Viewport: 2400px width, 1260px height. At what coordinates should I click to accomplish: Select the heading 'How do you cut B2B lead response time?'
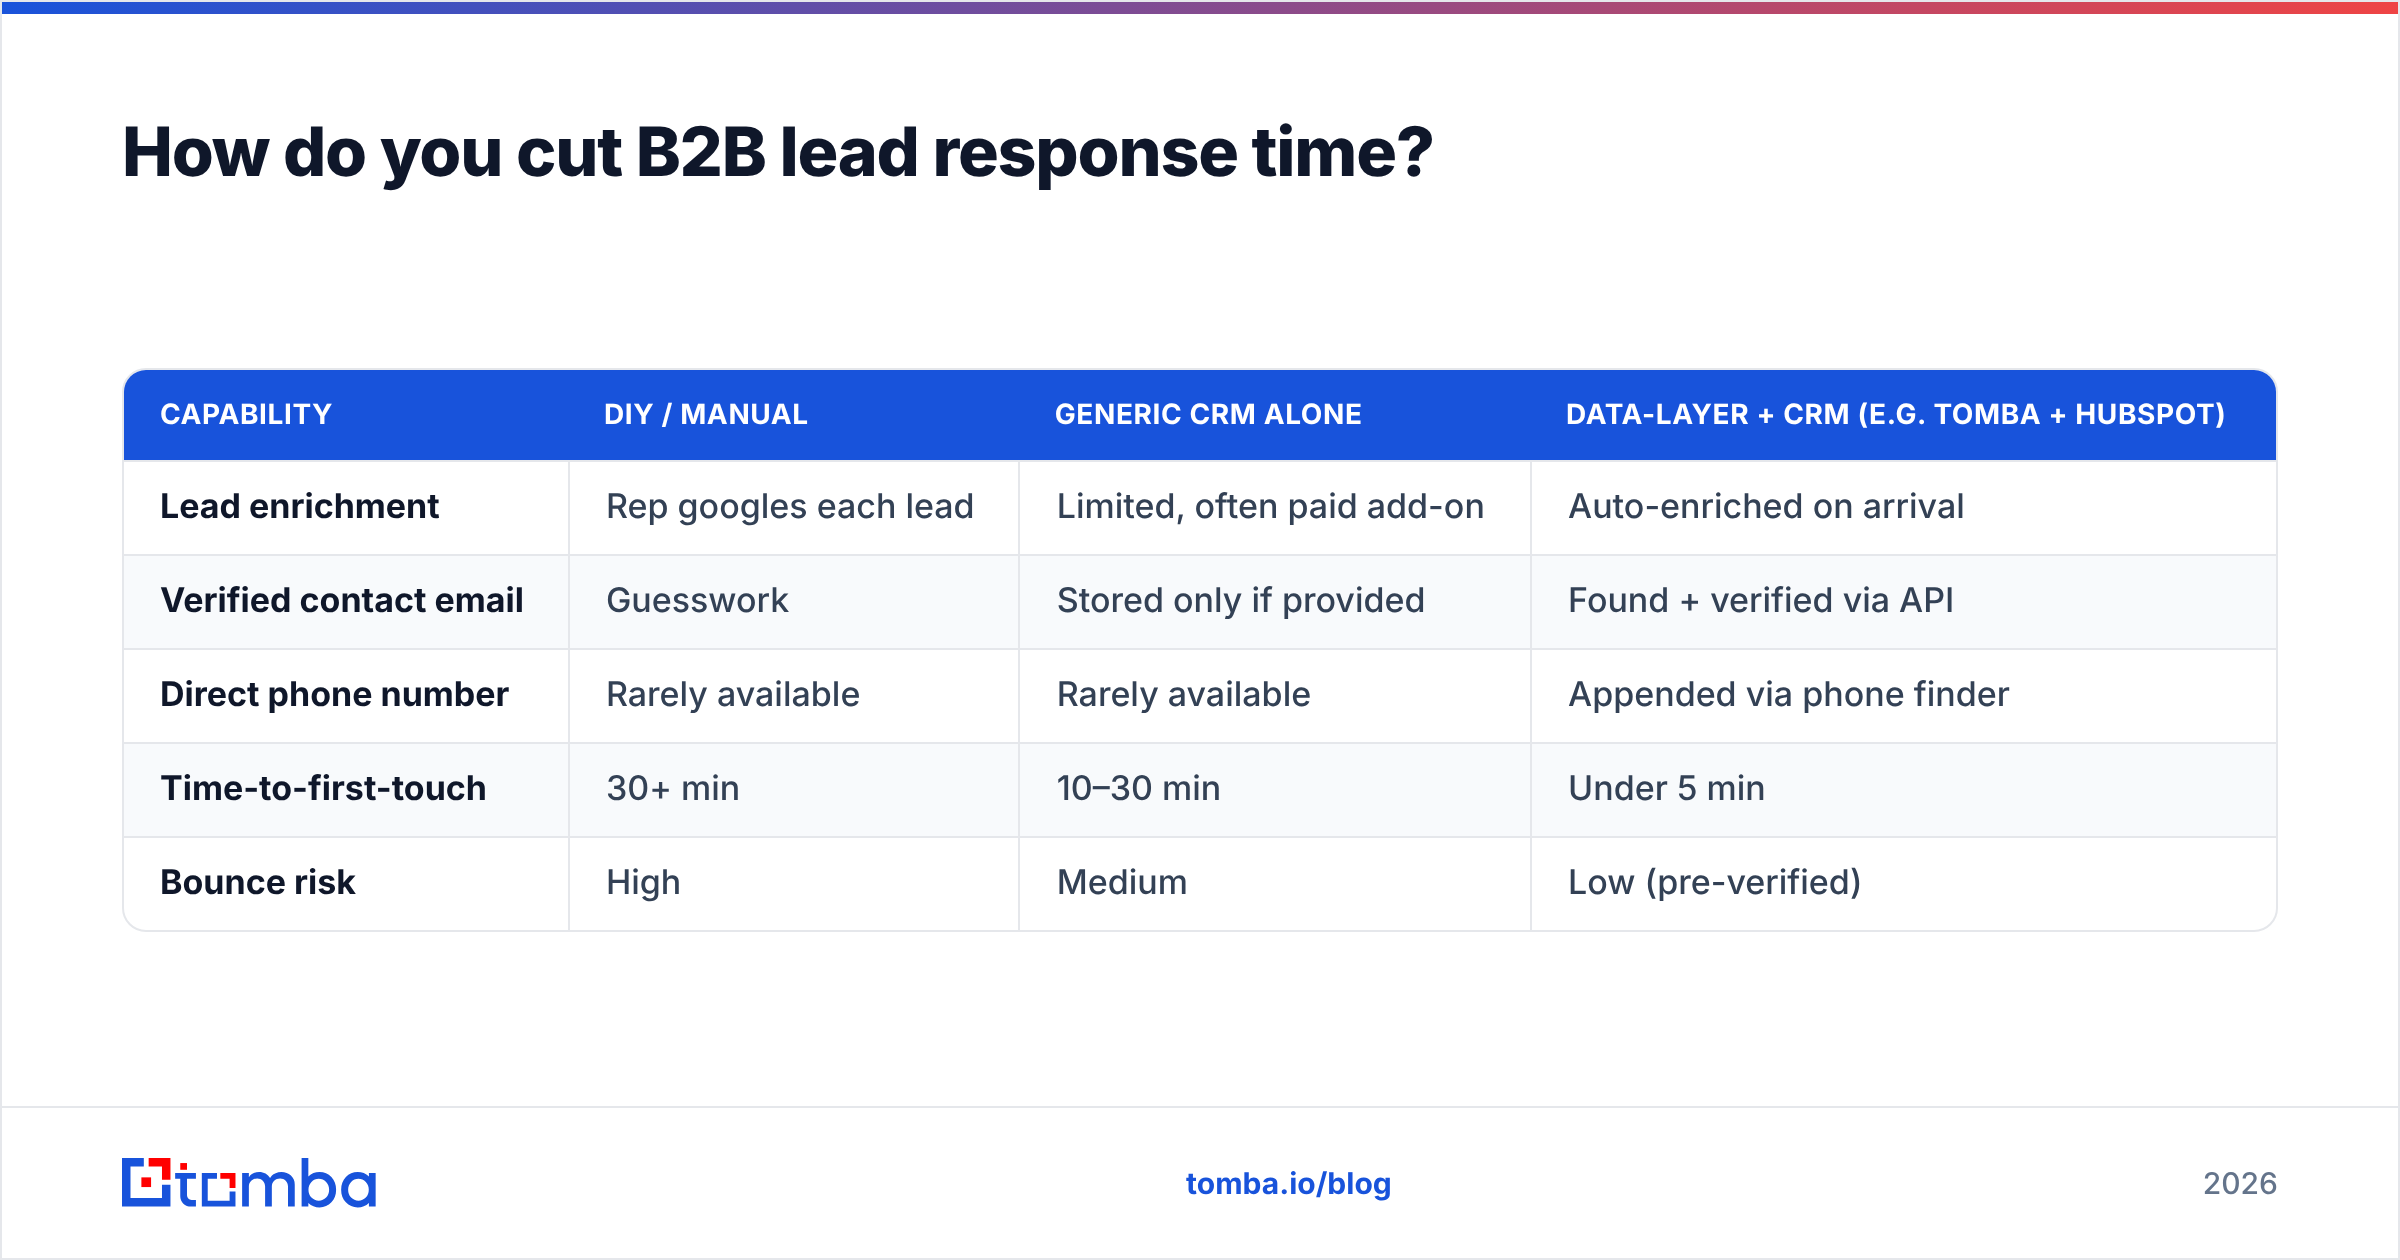click(x=777, y=153)
